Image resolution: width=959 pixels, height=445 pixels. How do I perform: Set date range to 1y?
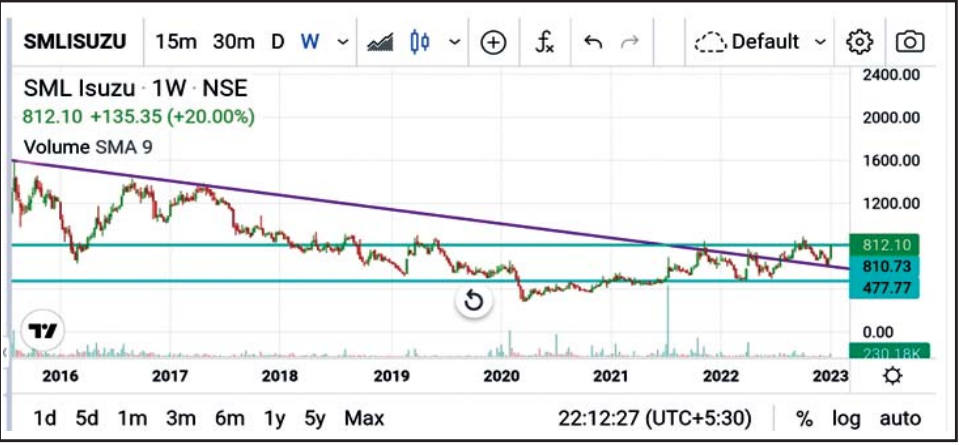tap(275, 419)
